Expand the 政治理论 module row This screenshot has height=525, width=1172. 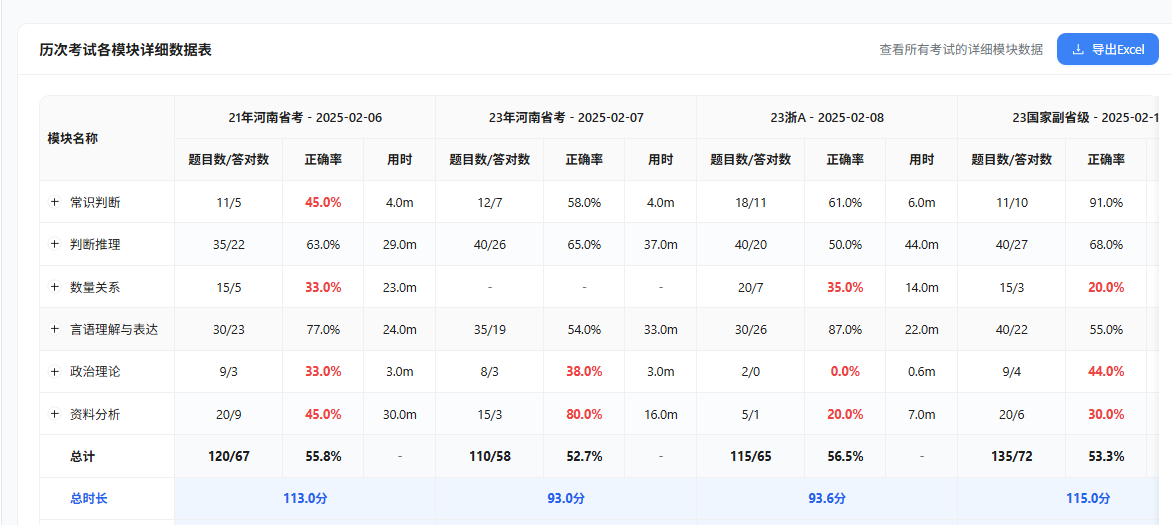(x=55, y=371)
